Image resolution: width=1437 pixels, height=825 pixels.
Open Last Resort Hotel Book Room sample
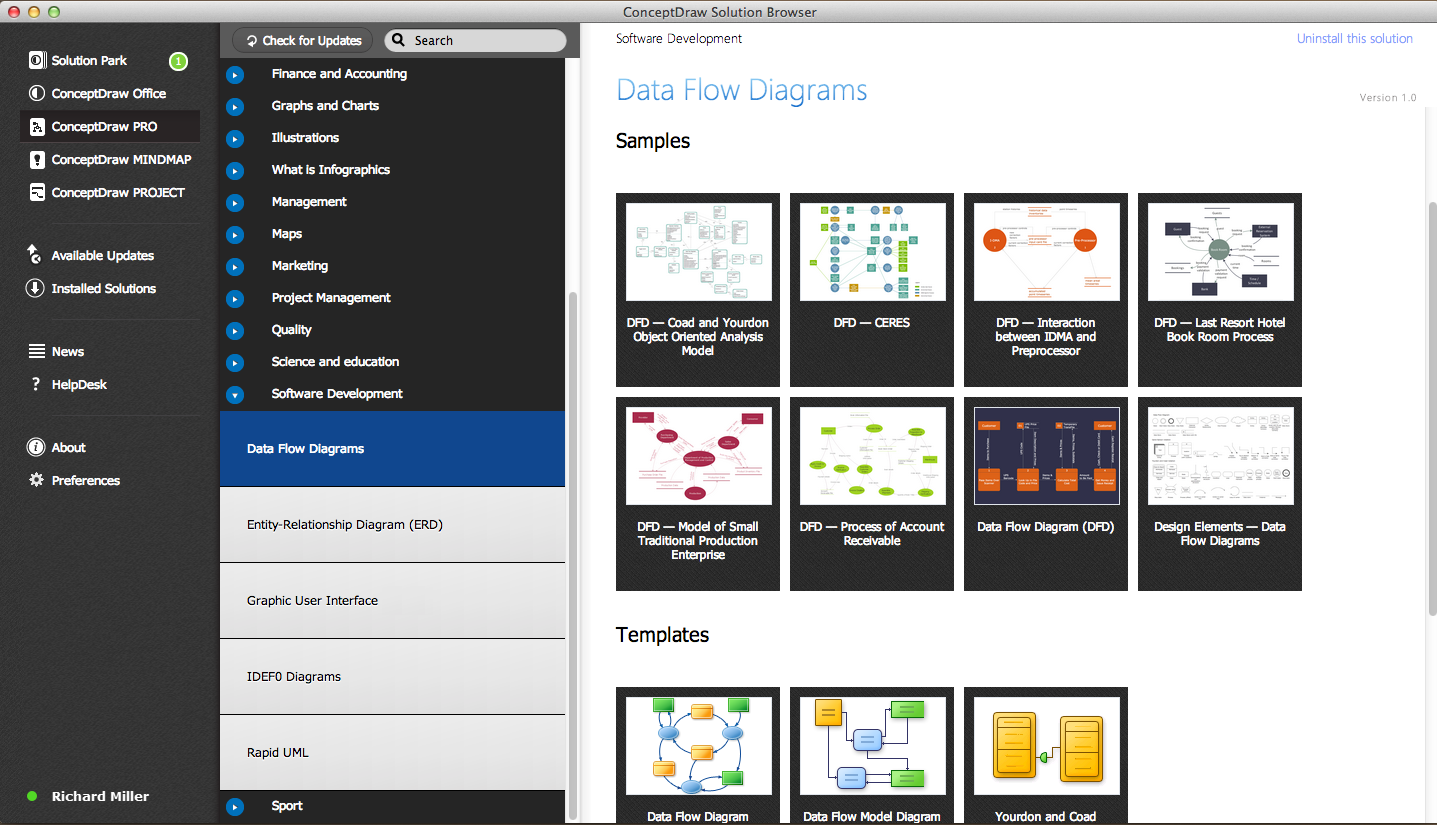[1220, 290]
